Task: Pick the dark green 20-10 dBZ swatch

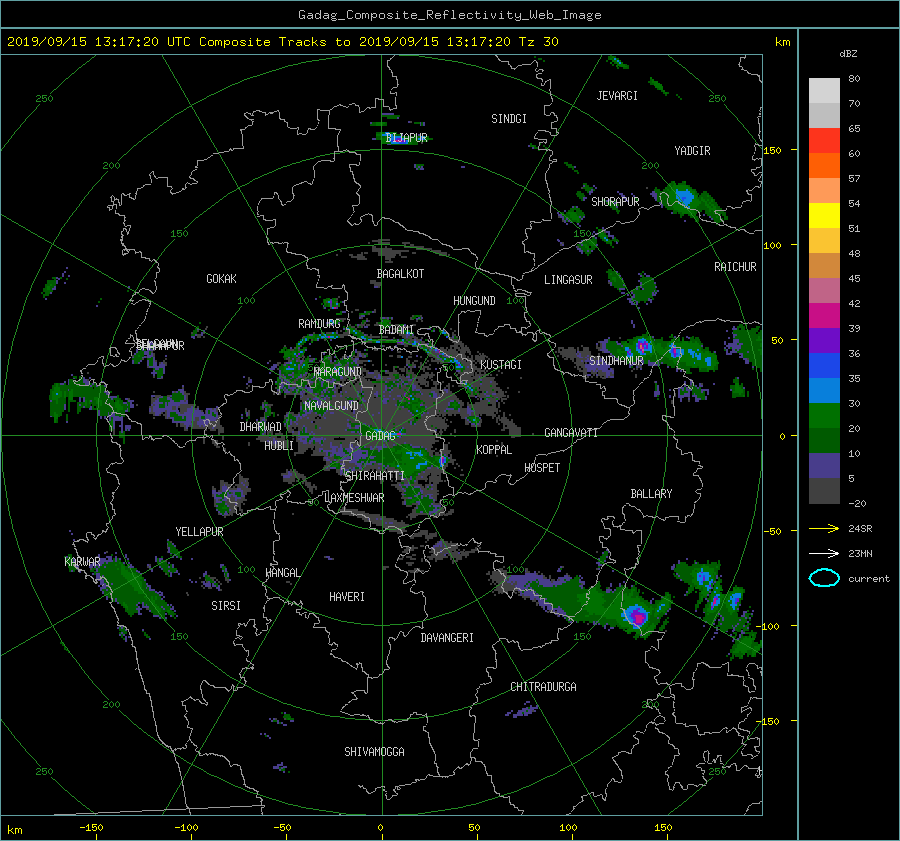Action: pos(824,441)
